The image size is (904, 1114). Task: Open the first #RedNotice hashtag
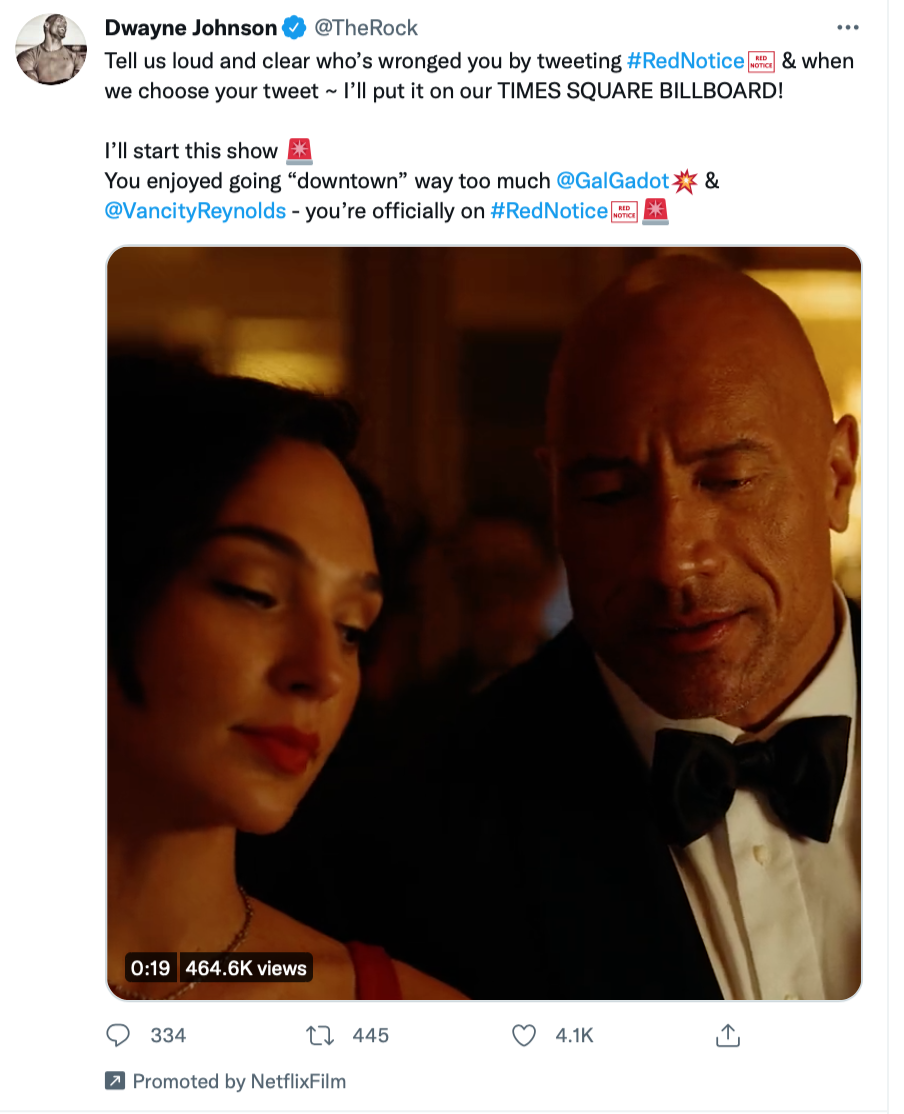tap(686, 61)
